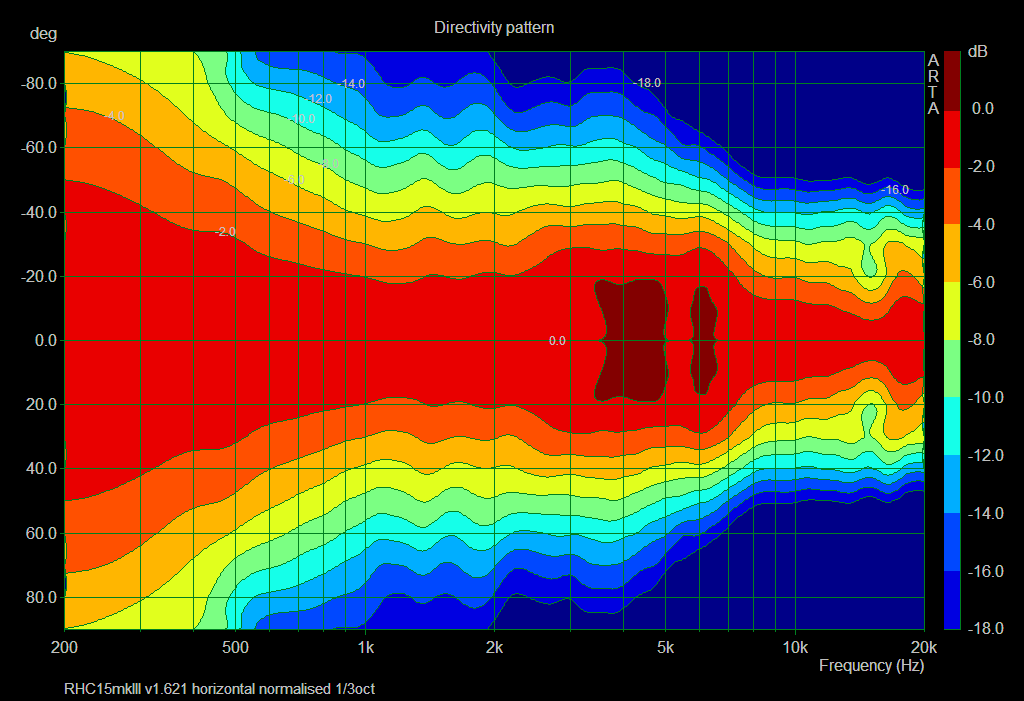
Task: Click the "500" frequency axis label
Action: tap(235, 647)
